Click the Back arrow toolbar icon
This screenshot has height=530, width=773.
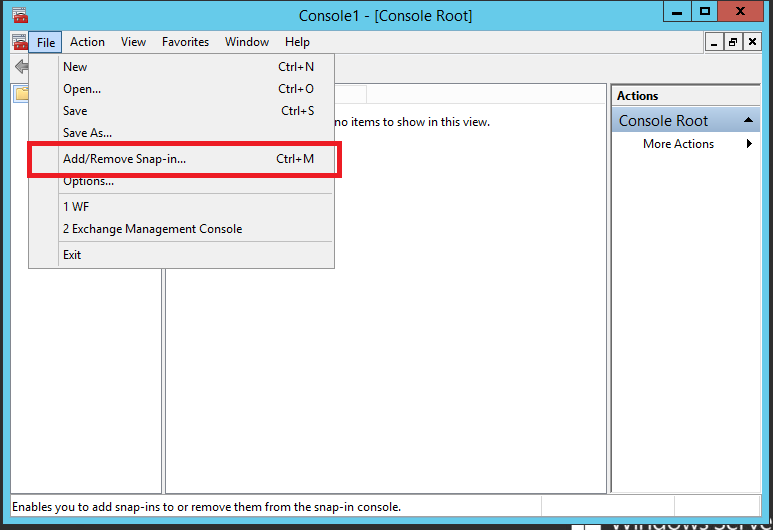(x=20, y=67)
